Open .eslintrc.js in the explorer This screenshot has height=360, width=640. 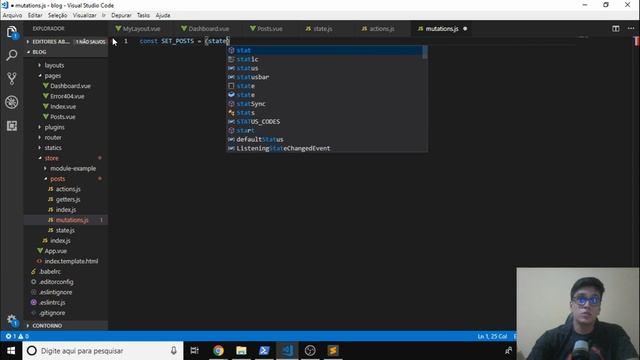pyautogui.click(x=52, y=302)
